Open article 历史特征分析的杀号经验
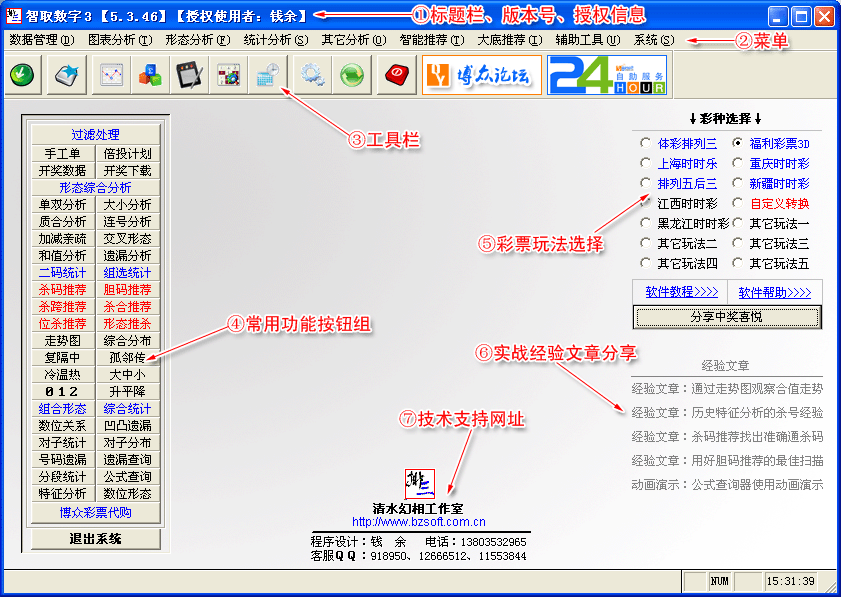The image size is (841, 597). pos(727,412)
